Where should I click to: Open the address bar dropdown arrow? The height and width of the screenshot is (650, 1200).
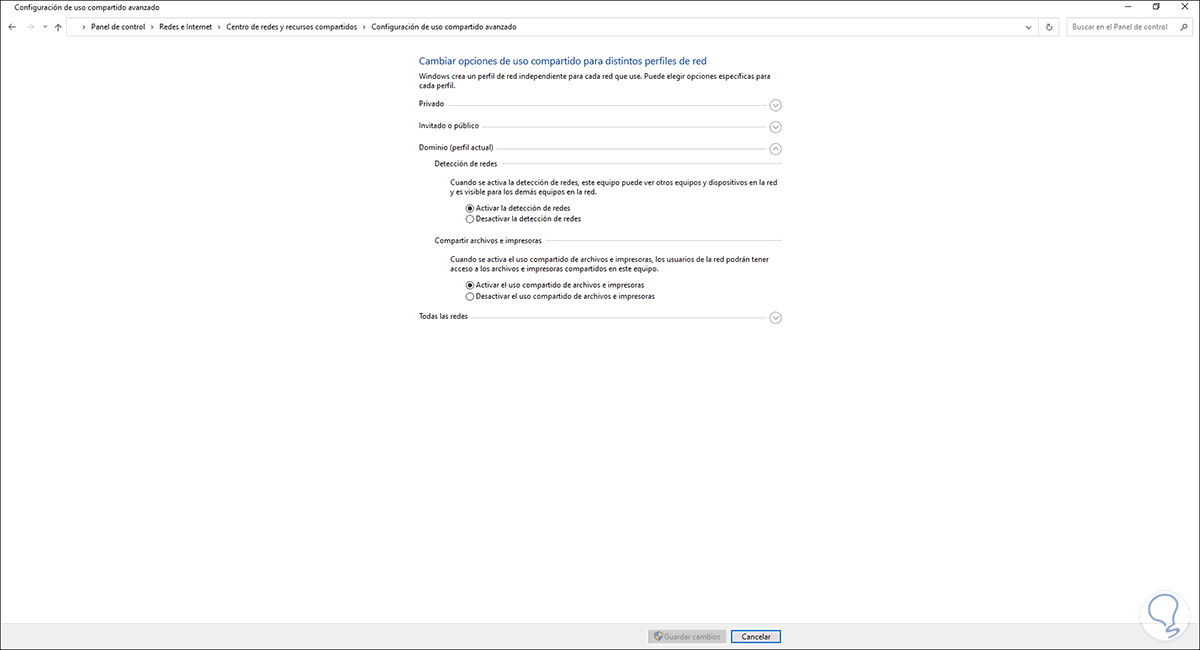coord(1027,27)
